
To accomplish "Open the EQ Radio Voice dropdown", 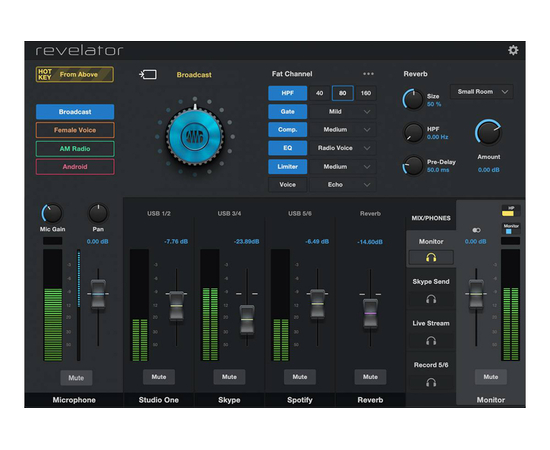I will (343, 148).
